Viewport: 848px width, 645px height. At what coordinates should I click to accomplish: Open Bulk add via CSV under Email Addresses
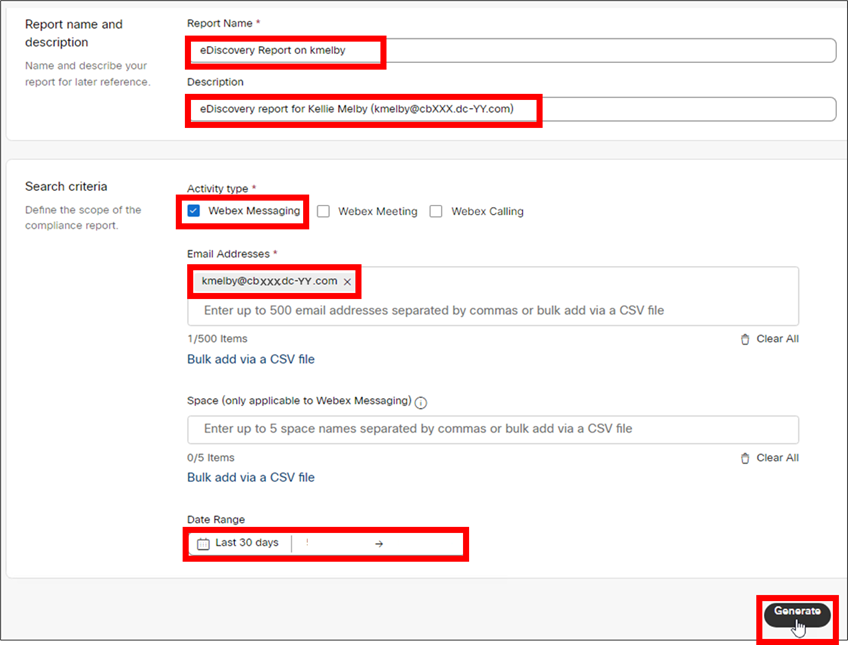point(251,359)
